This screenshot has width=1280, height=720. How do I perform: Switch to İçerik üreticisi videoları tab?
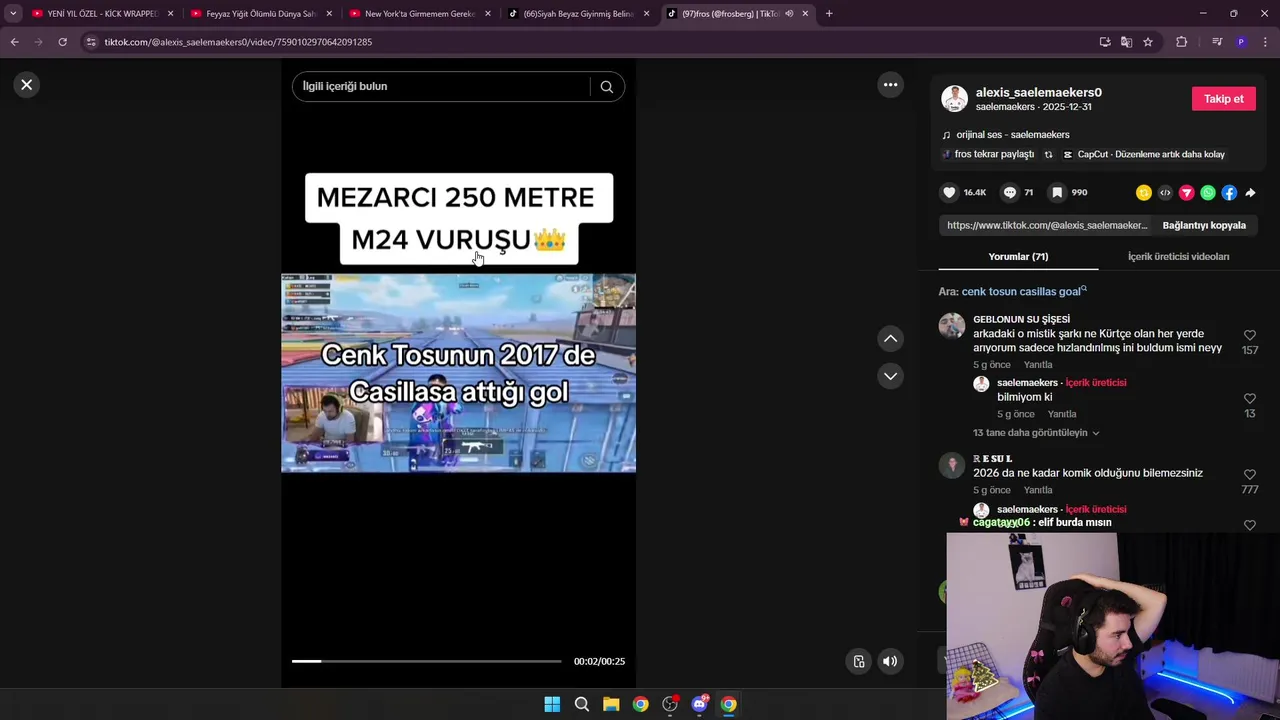coord(1178,257)
